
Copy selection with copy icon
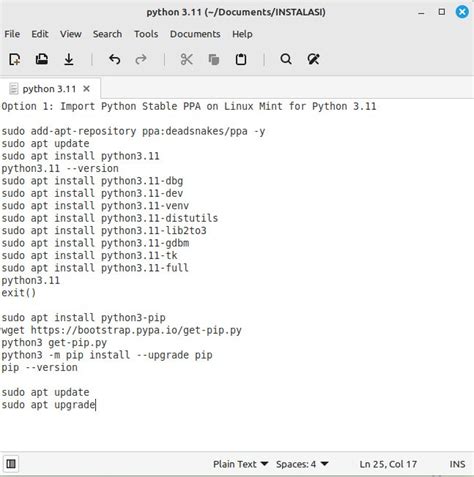[x=214, y=60]
